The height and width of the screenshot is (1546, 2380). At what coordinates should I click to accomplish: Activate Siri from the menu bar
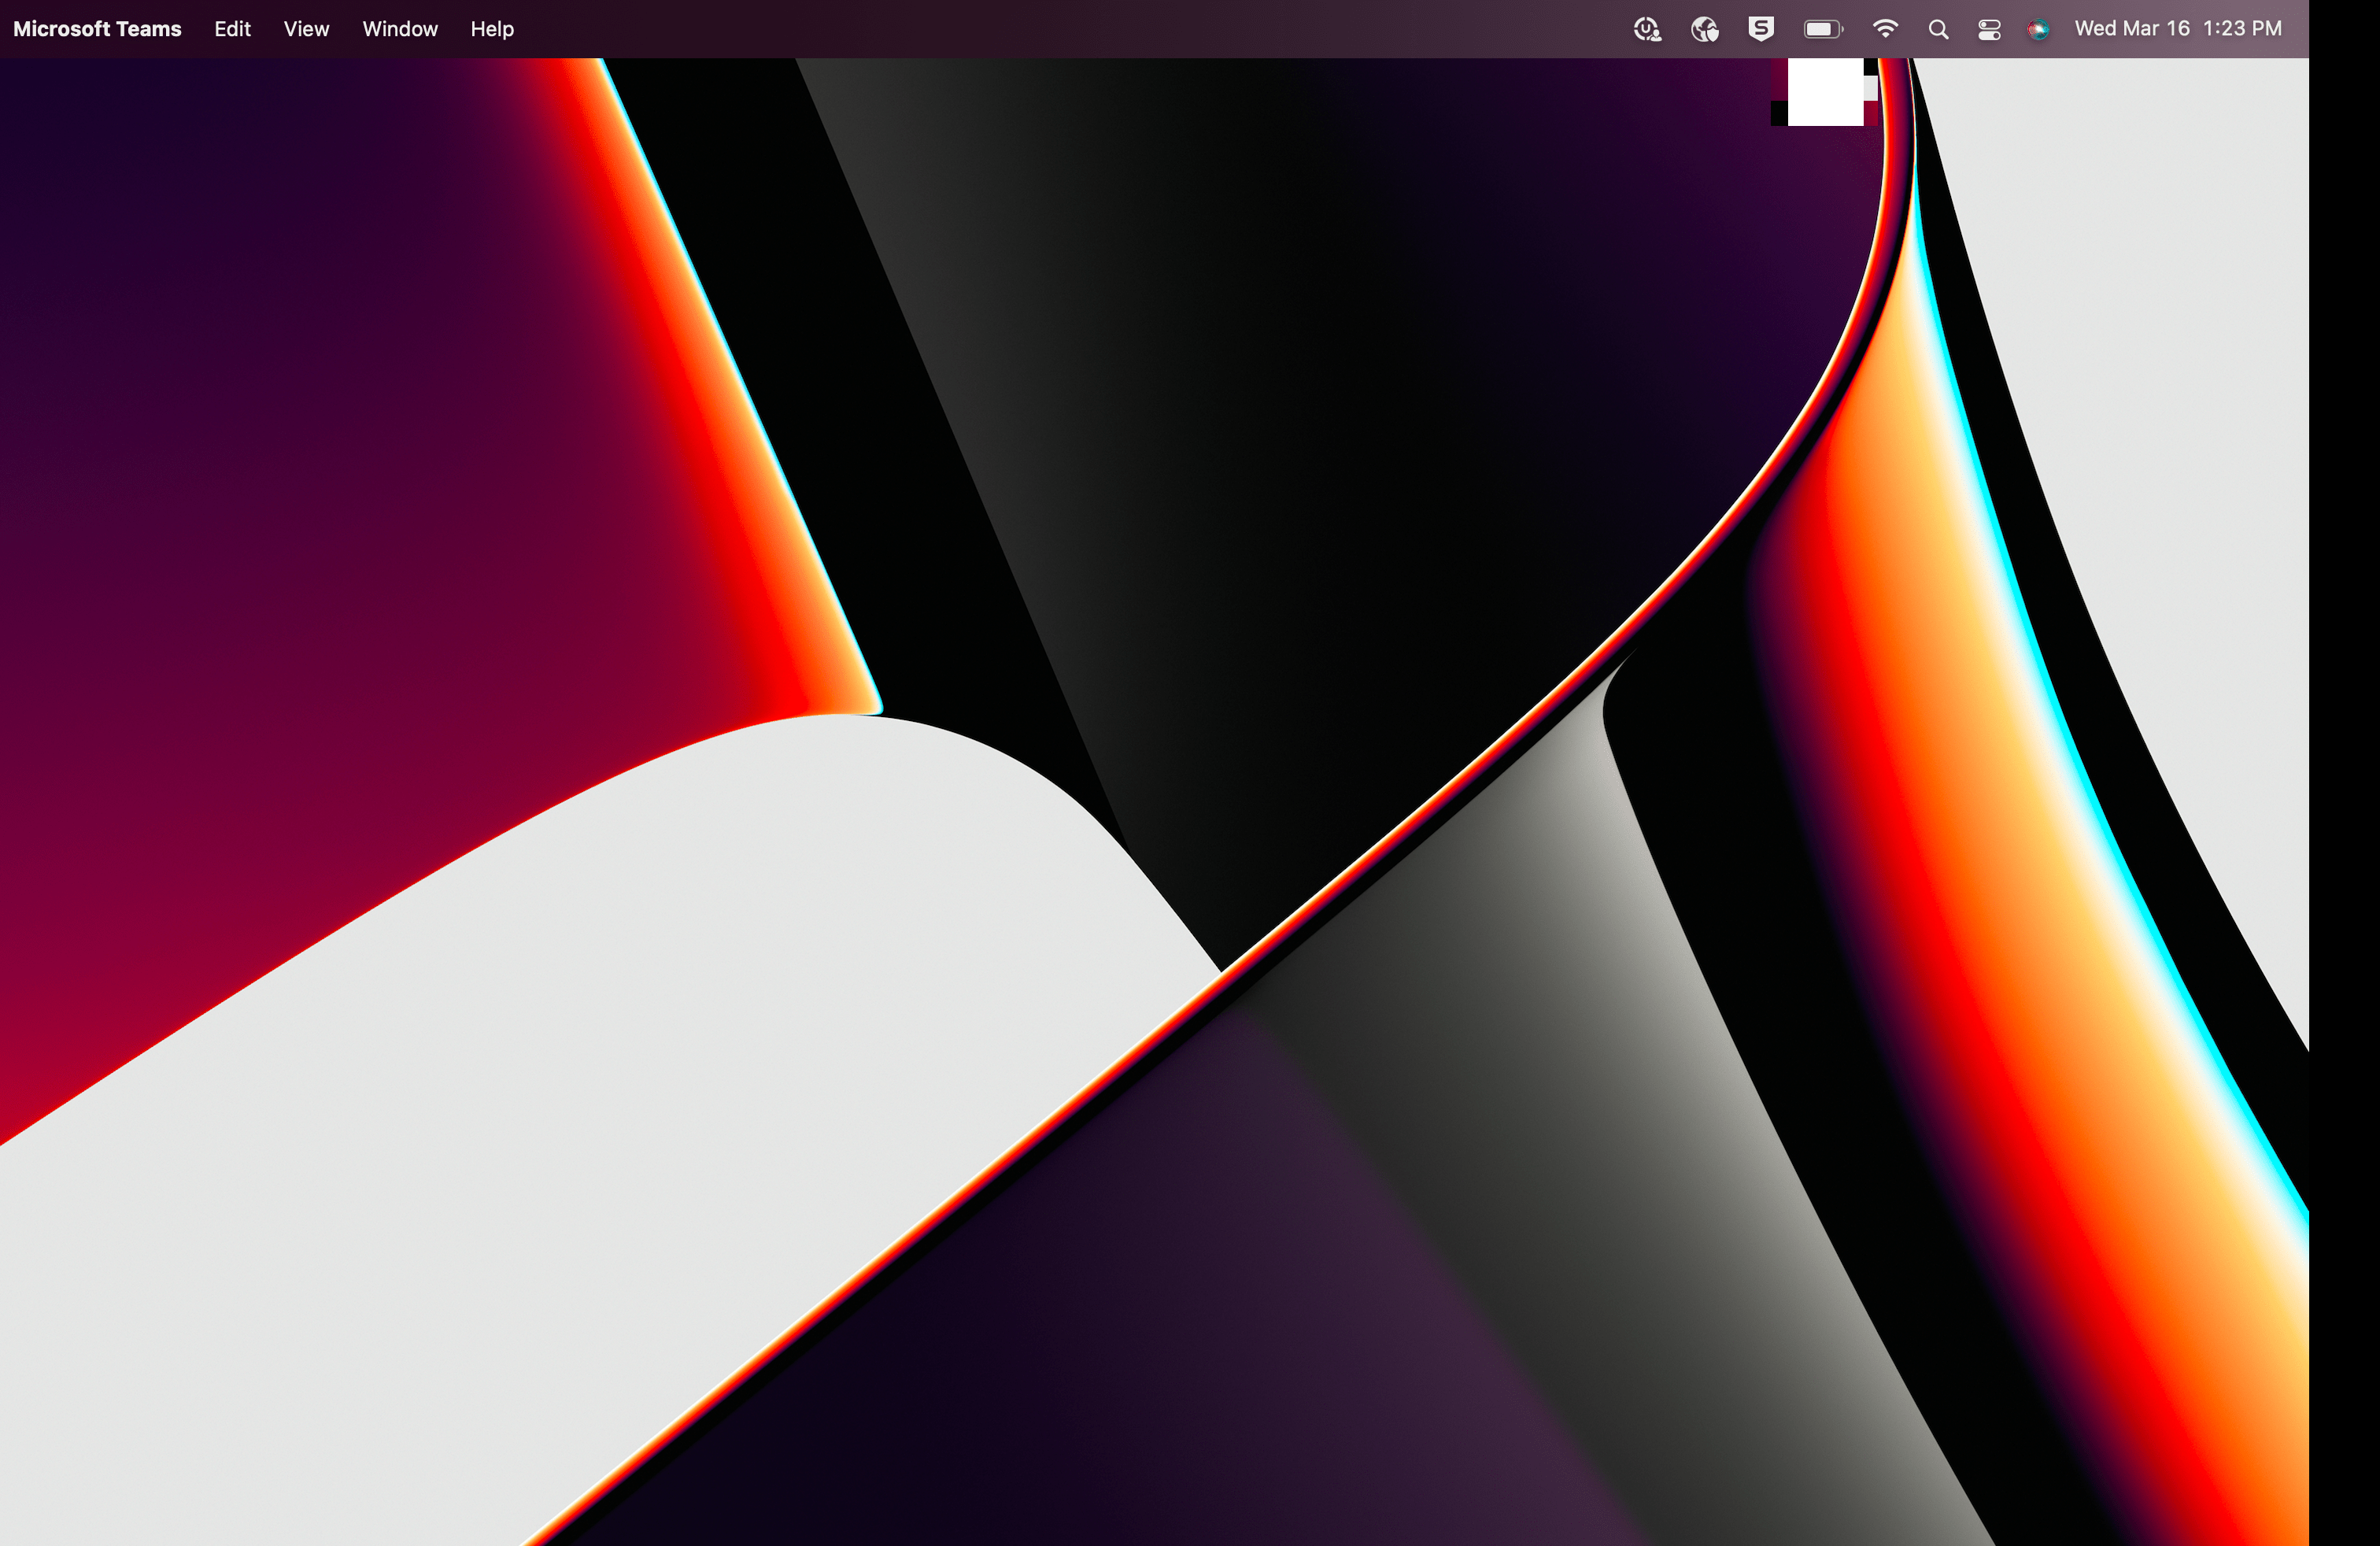coord(2038,29)
